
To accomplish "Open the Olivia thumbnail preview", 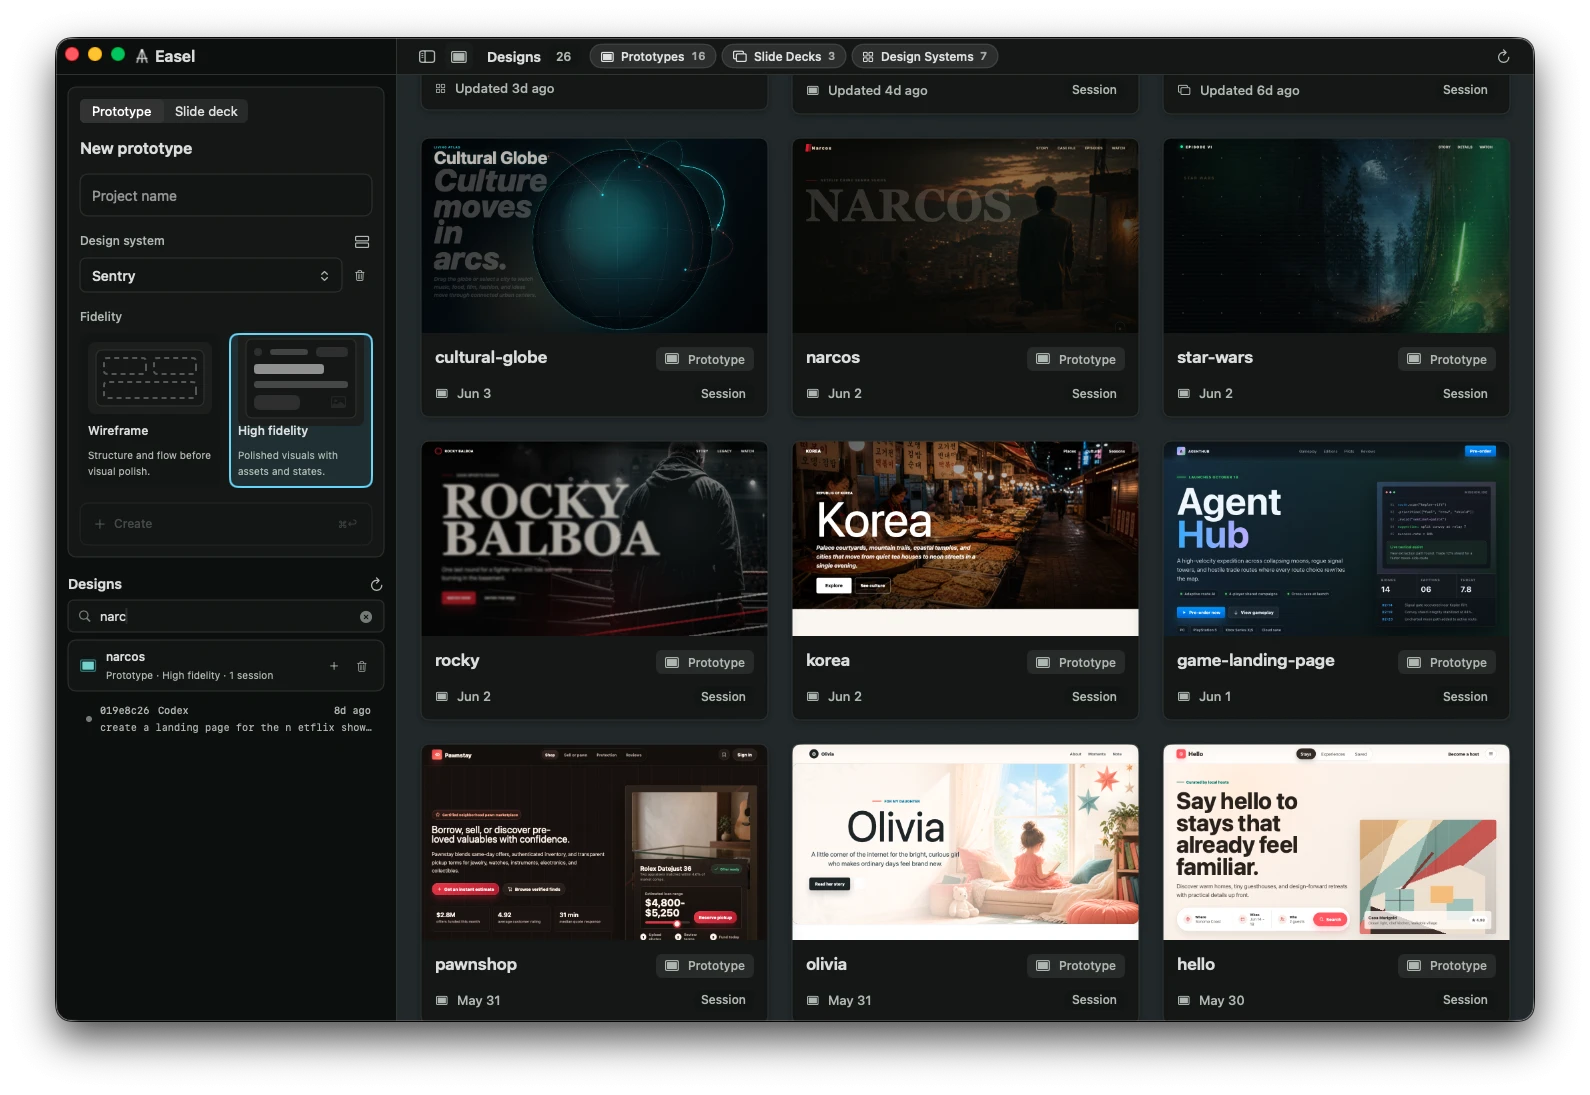I will (965, 842).
